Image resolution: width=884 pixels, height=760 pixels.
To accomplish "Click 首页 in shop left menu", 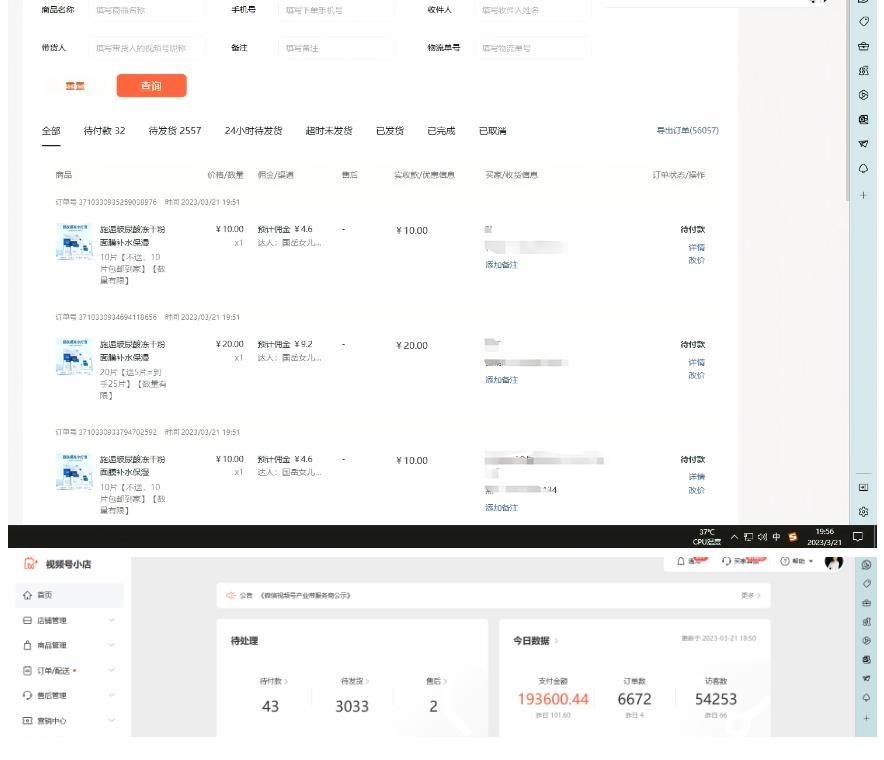I will coord(69,595).
